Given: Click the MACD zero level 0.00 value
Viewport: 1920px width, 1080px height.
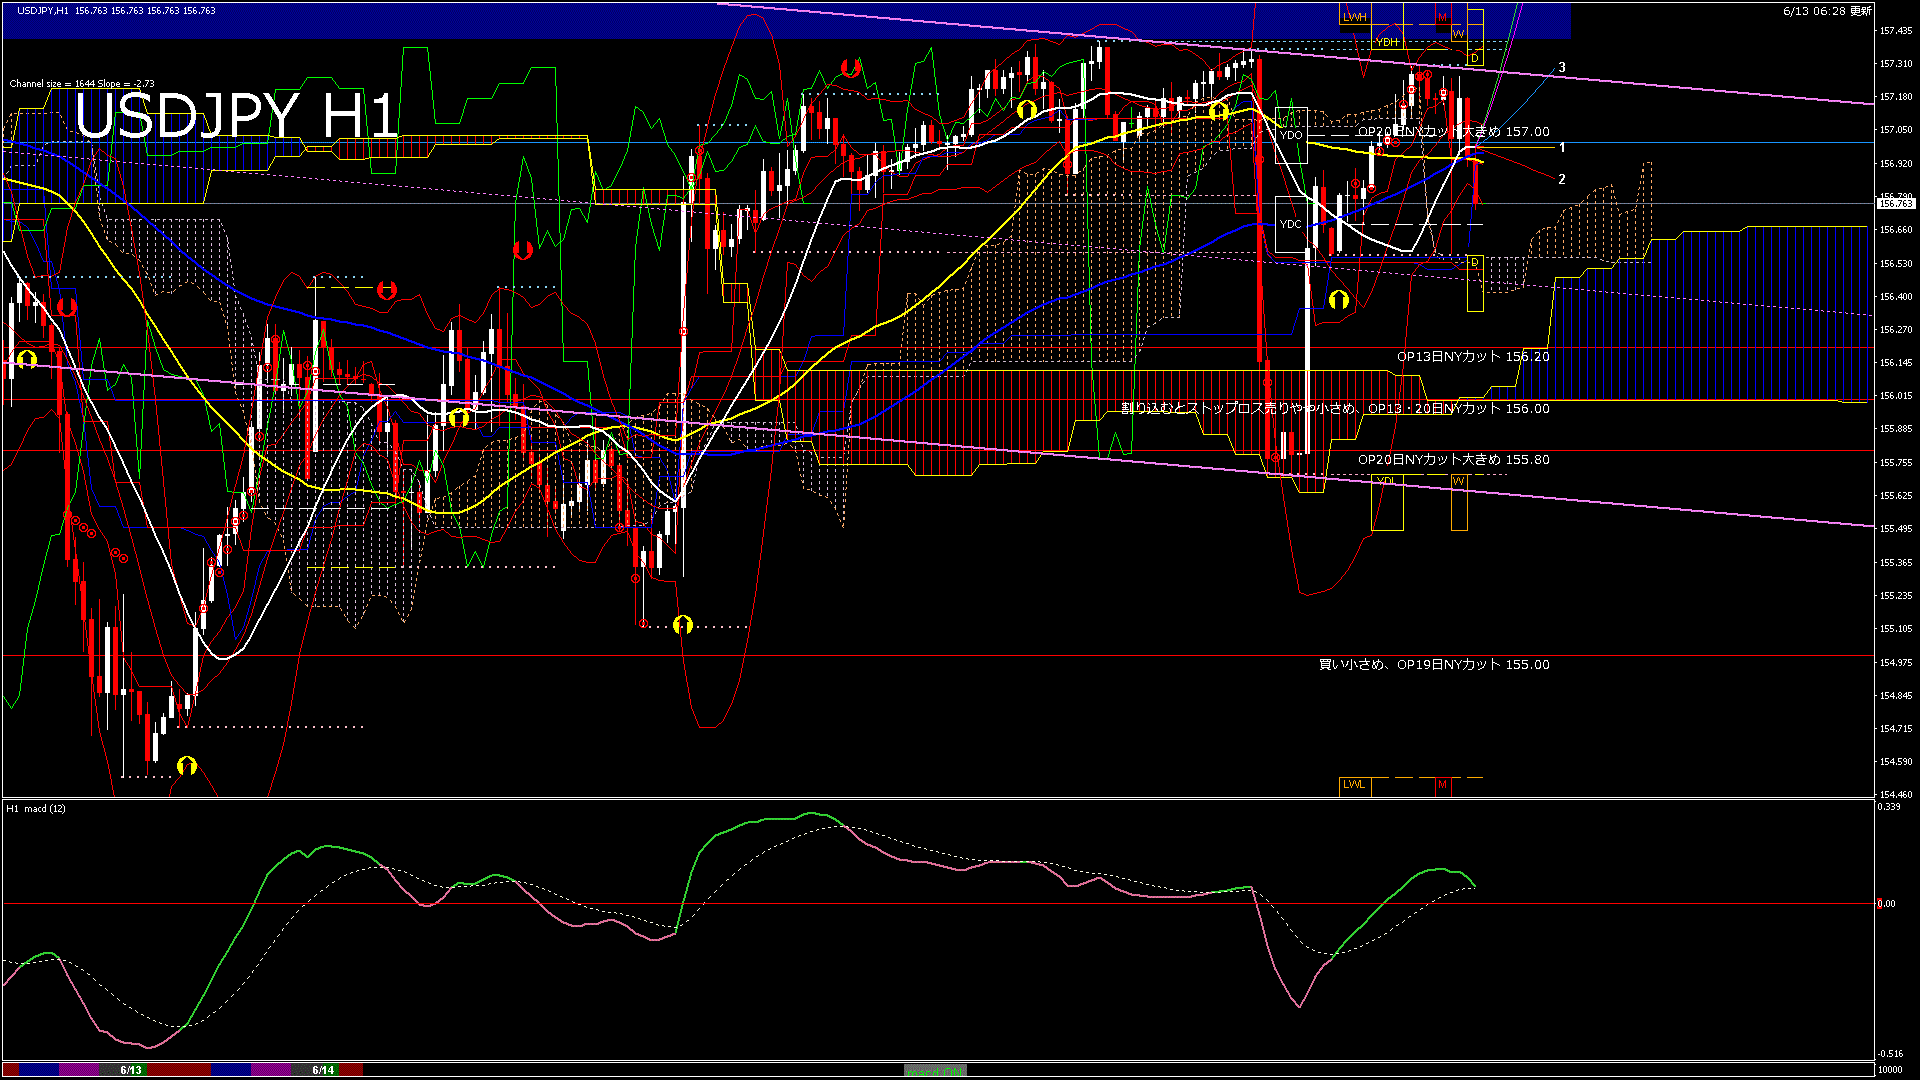Looking at the screenshot, I should (x=1887, y=903).
